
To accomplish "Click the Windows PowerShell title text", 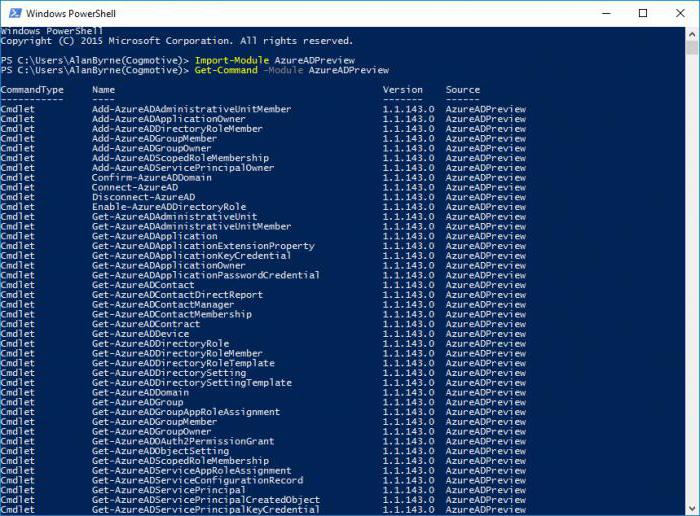I will point(71,13).
